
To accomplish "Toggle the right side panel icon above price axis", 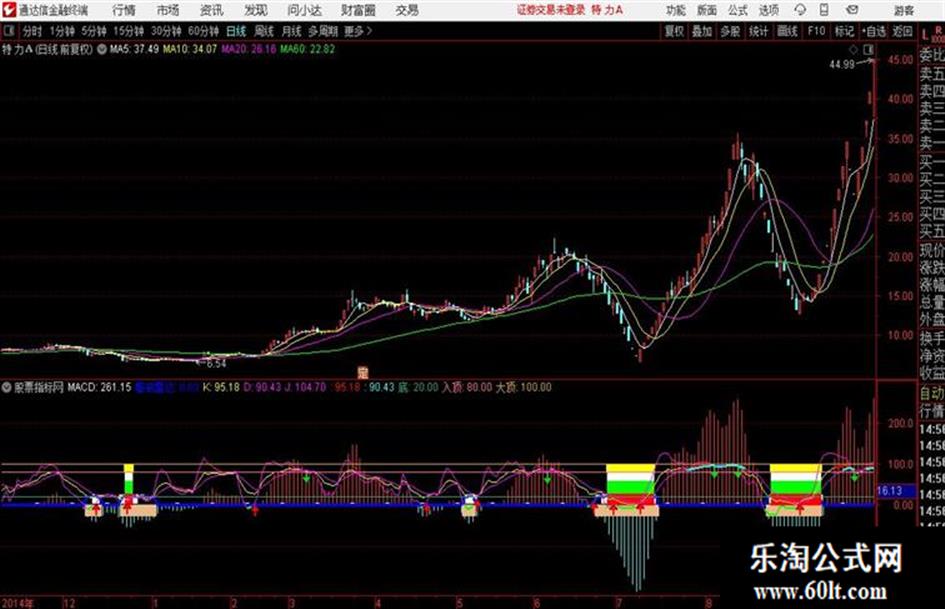I will [868, 49].
